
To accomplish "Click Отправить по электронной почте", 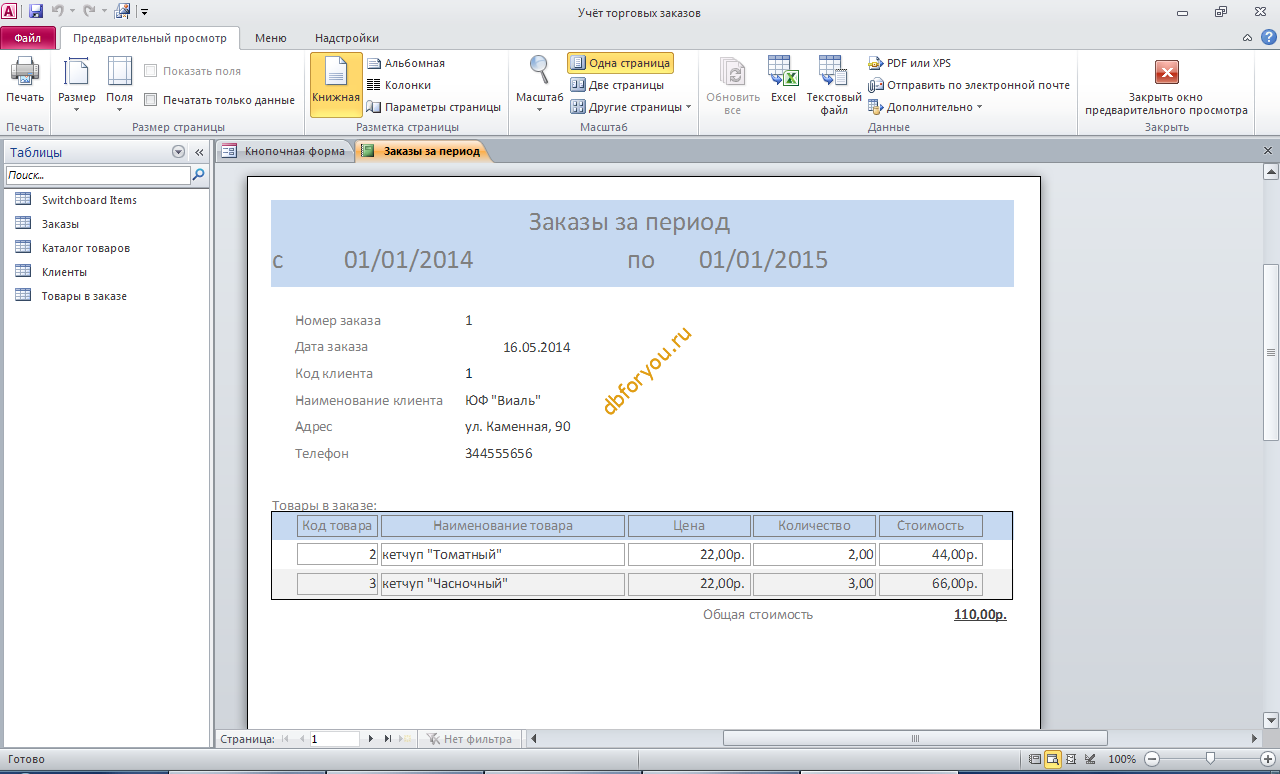I will click(x=969, y=85).
